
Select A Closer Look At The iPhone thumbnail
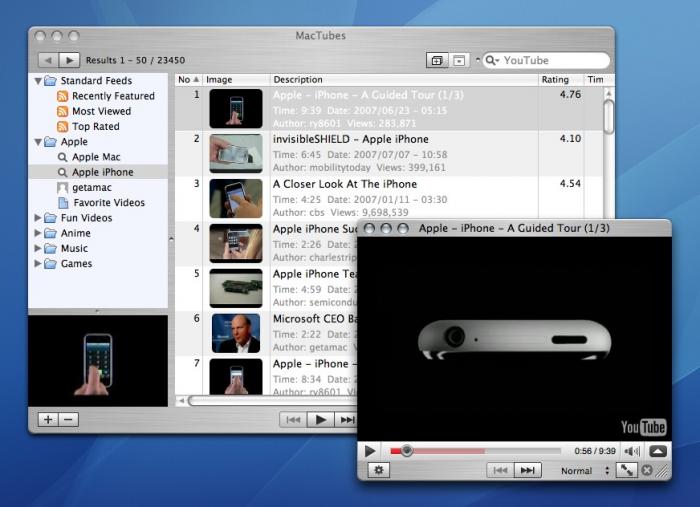click(236, 198)
